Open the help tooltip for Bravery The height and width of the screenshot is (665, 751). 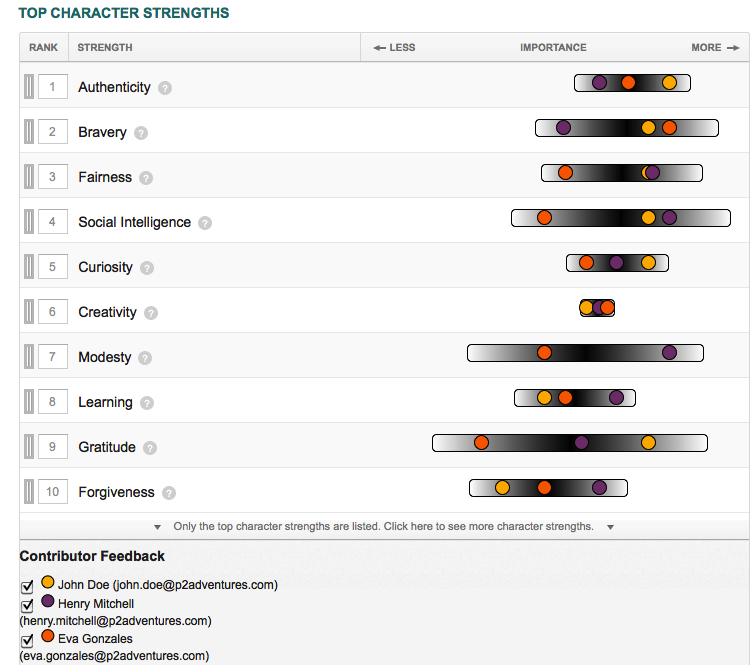tap(141, 133)
